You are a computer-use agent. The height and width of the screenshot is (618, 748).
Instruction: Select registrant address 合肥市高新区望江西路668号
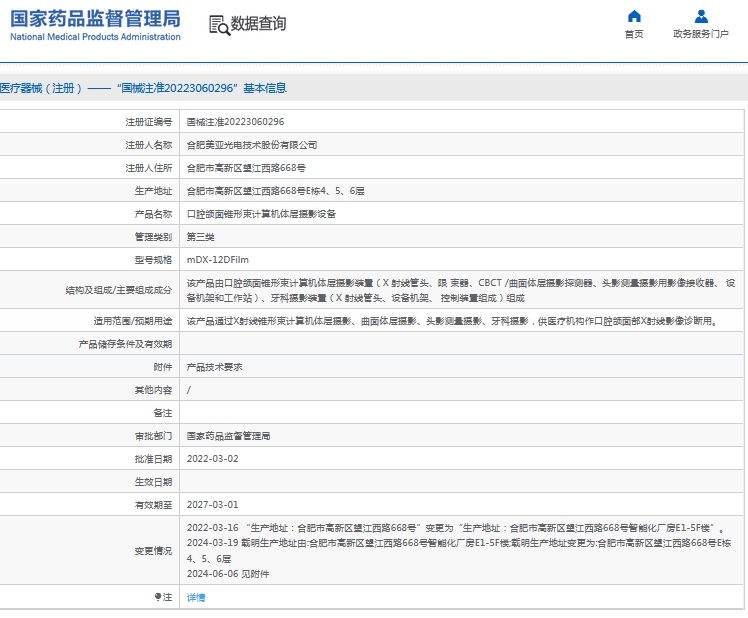pyautogui.click(x=246, y=168)
